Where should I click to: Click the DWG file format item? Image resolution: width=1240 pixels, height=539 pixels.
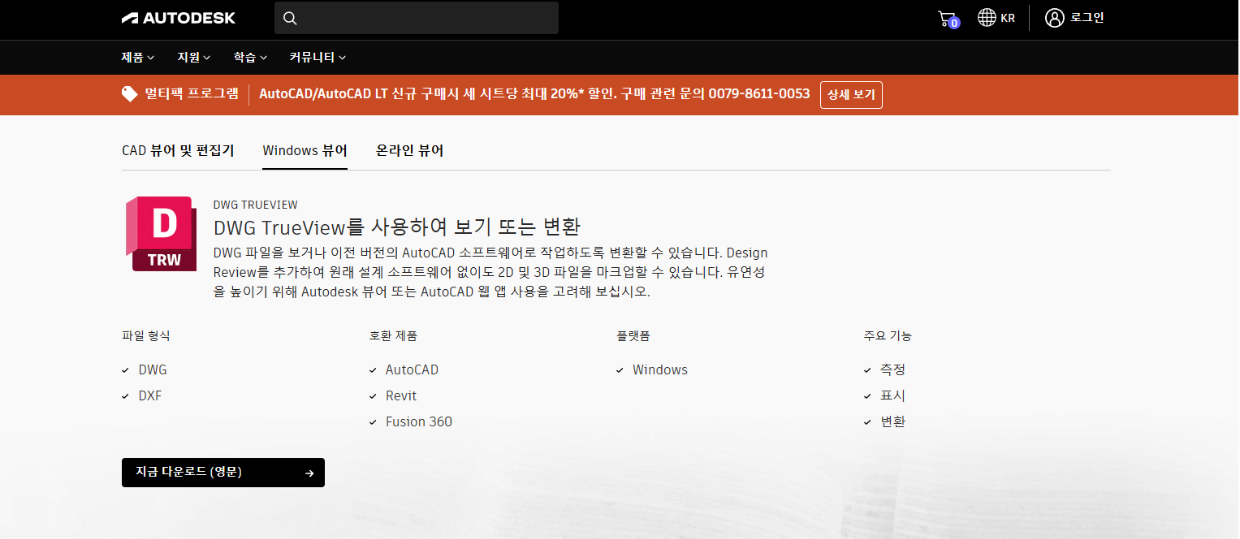[153, 370]
